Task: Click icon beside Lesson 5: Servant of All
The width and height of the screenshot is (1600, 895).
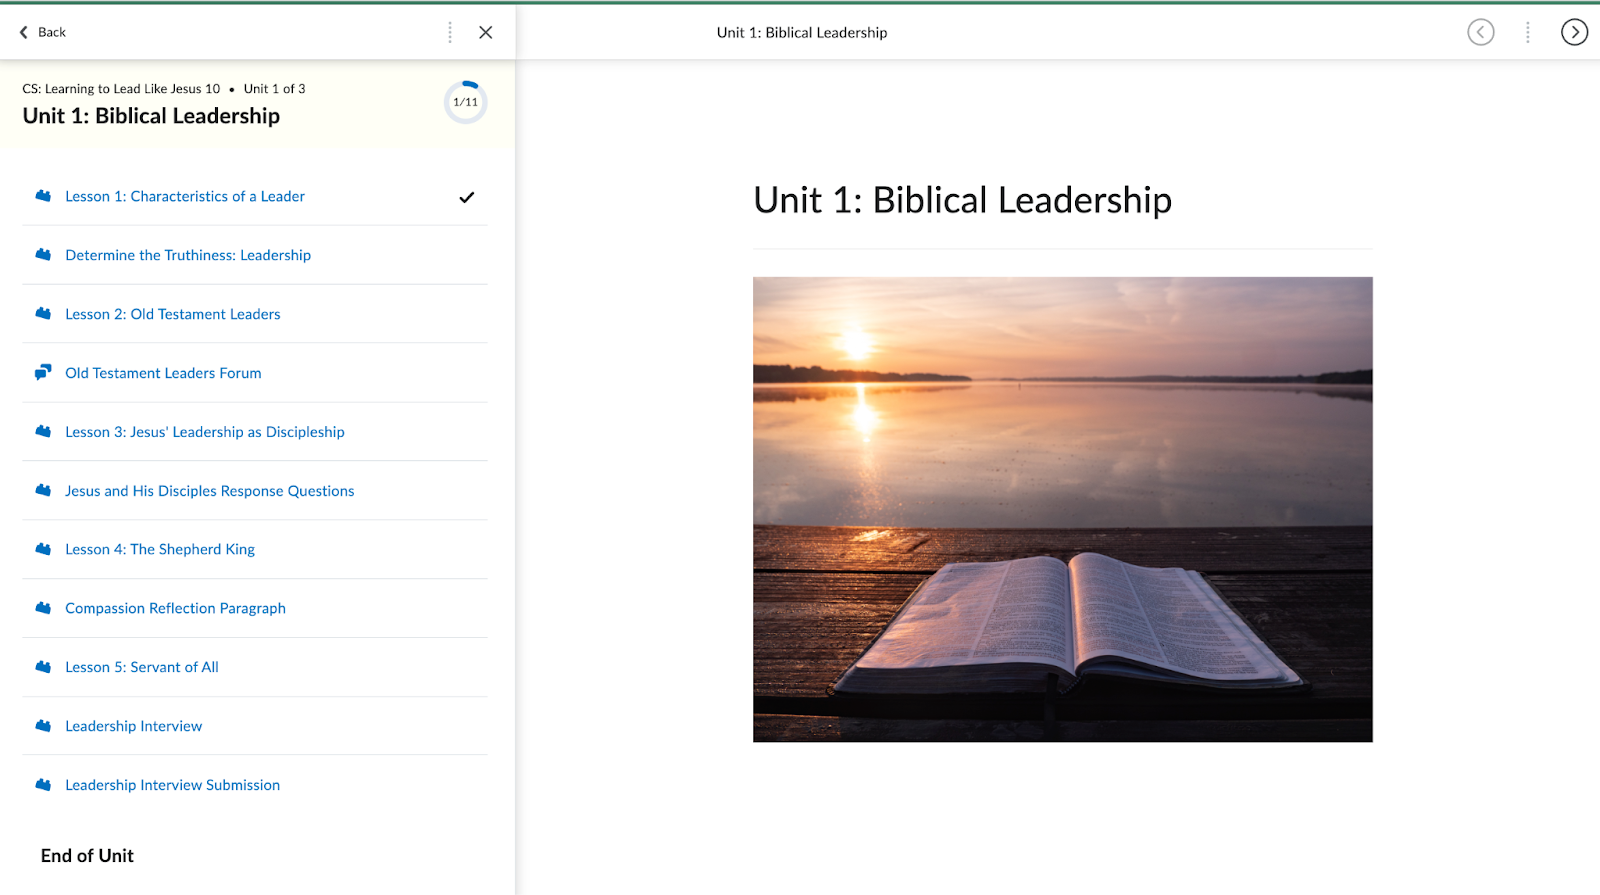Action: pyautogui.click(x=43, y=667)
